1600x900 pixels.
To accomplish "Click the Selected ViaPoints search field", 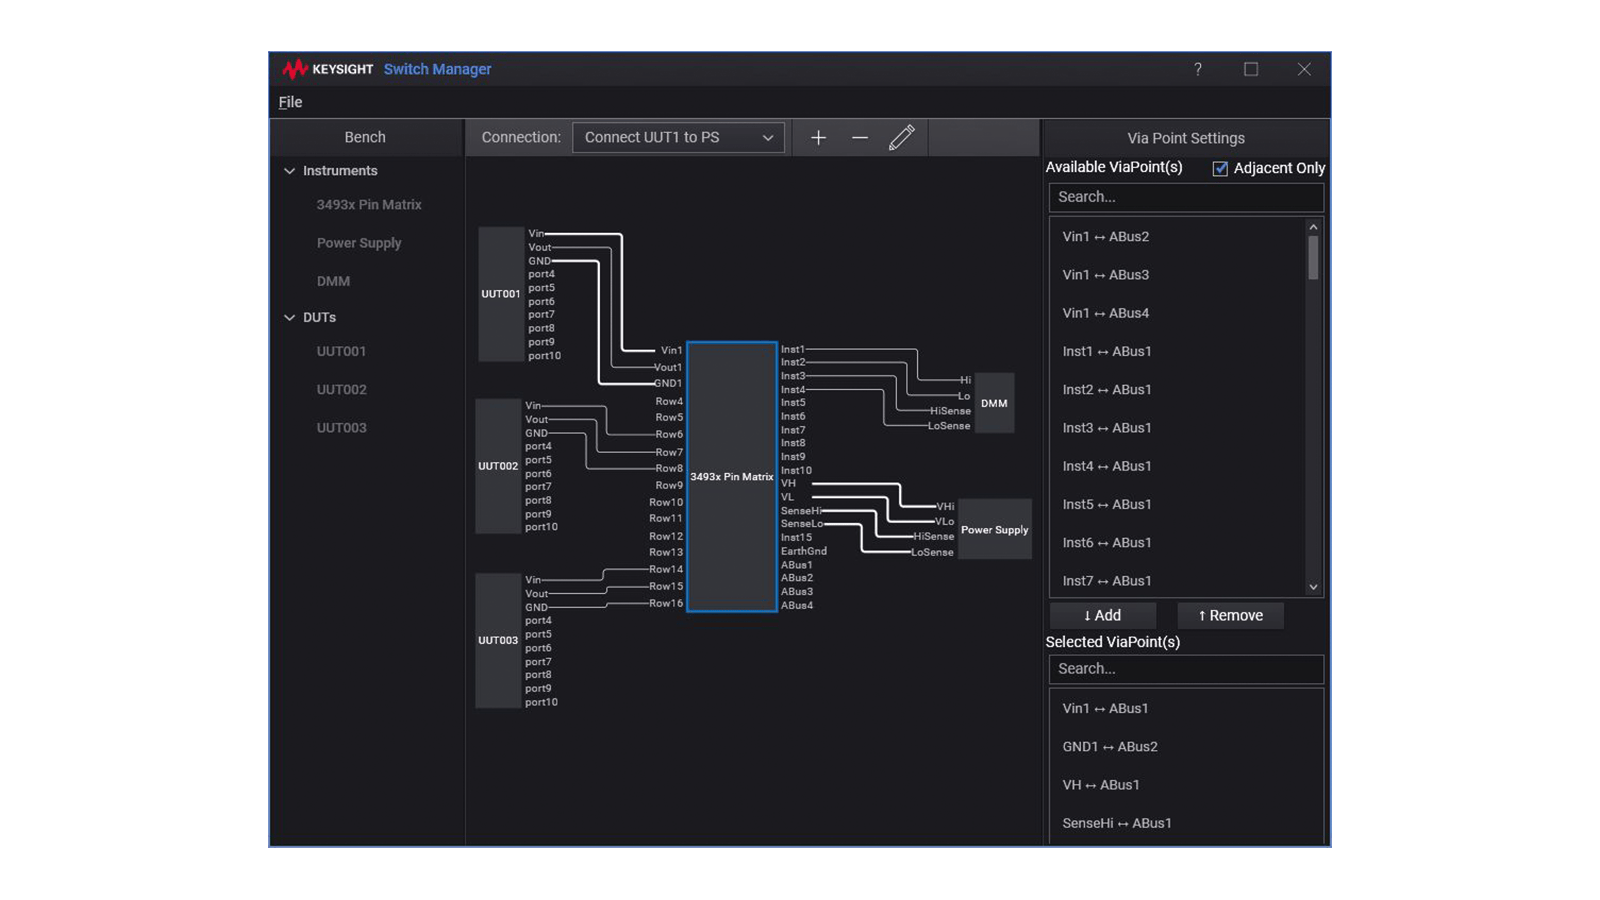I will 1186,669.
